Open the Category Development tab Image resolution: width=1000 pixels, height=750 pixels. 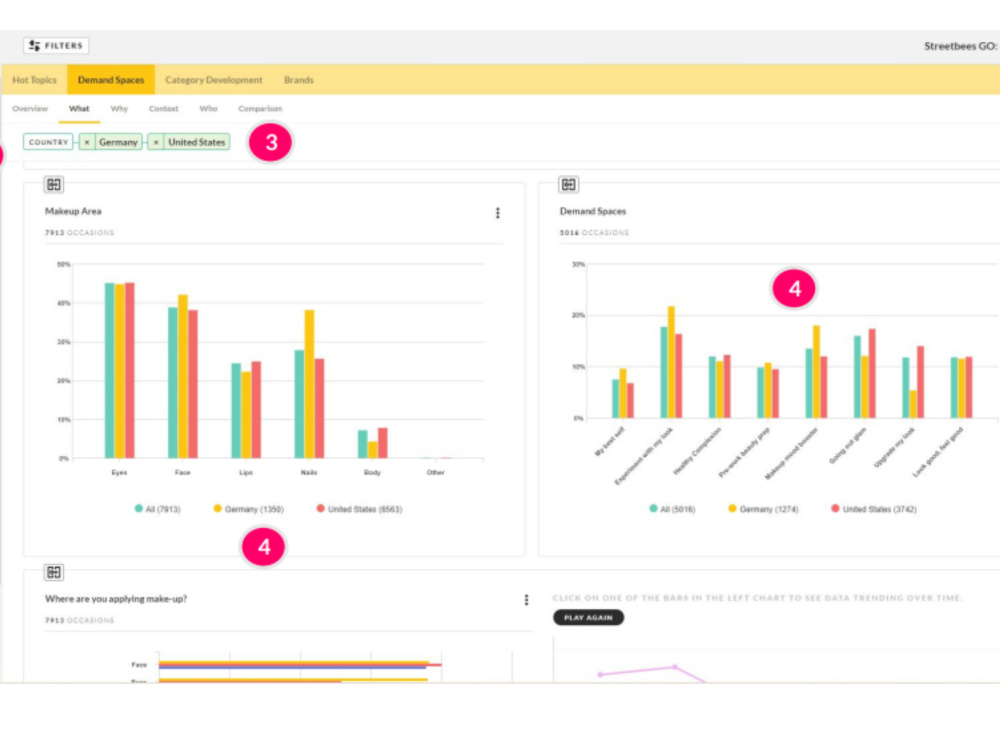(x=214, y=80)
